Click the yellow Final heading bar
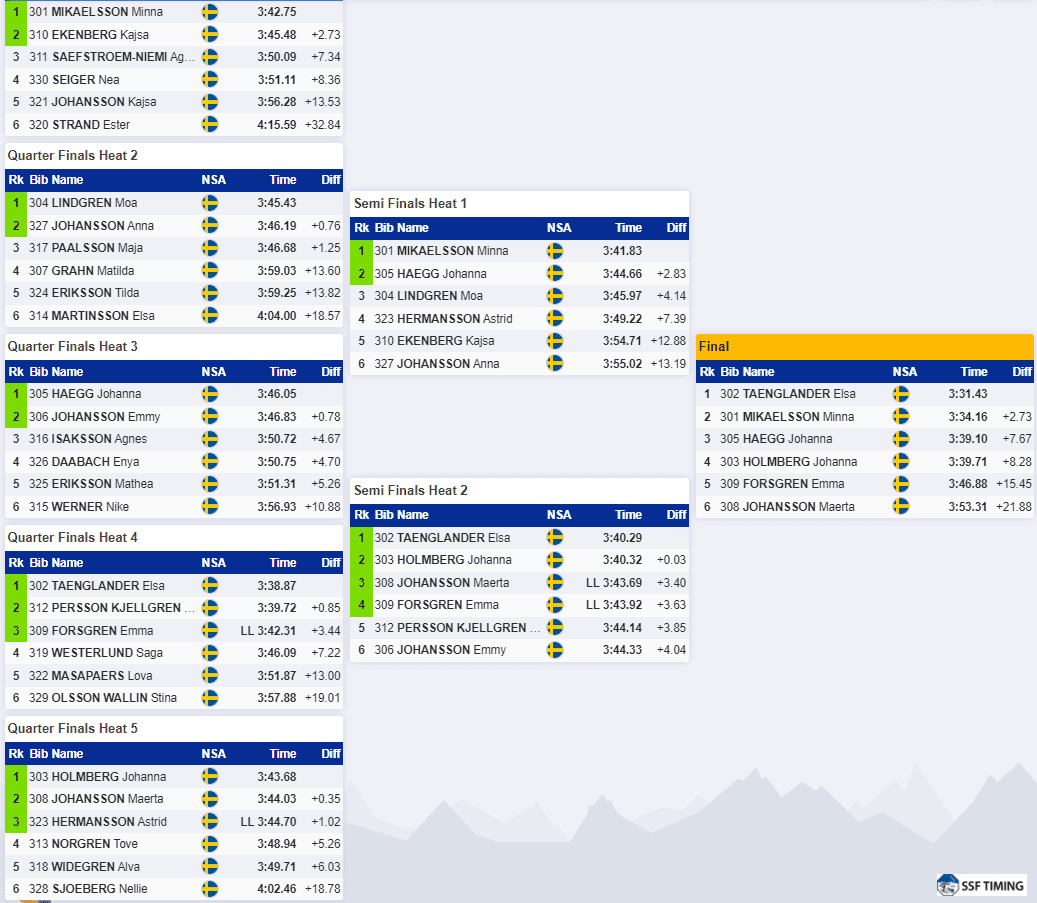This screenshot has width=1037, height=903. click(864, 347)
